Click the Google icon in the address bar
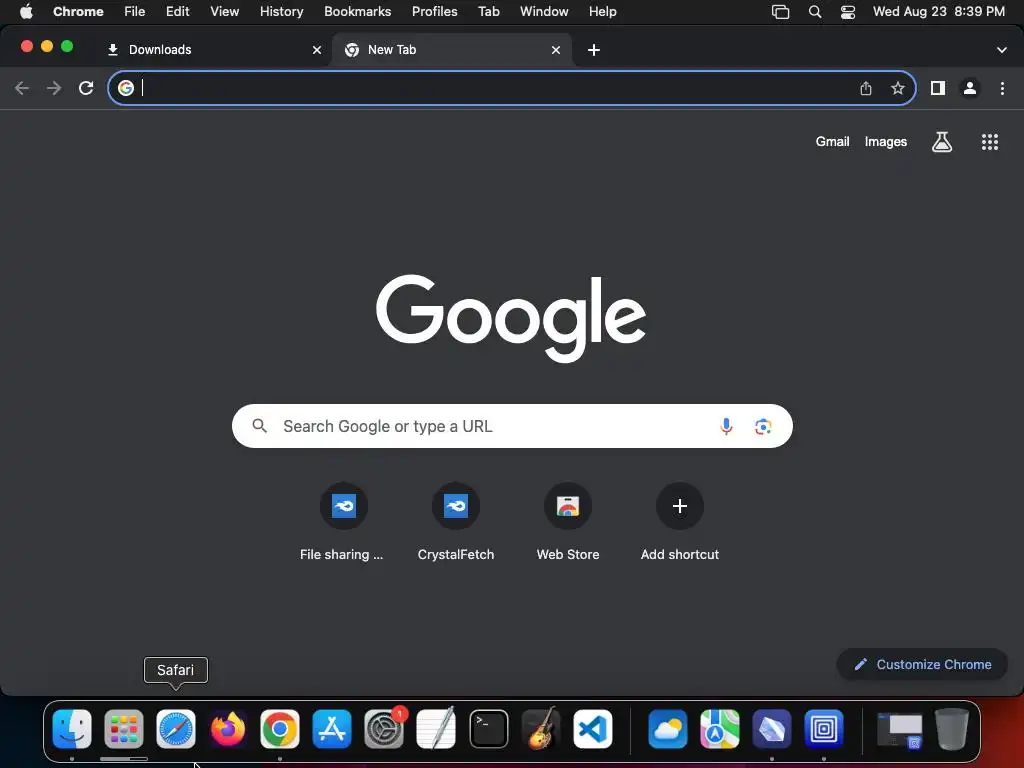Image resolution: width=1024 pixels, height=768 pixels. coord(126,88)
